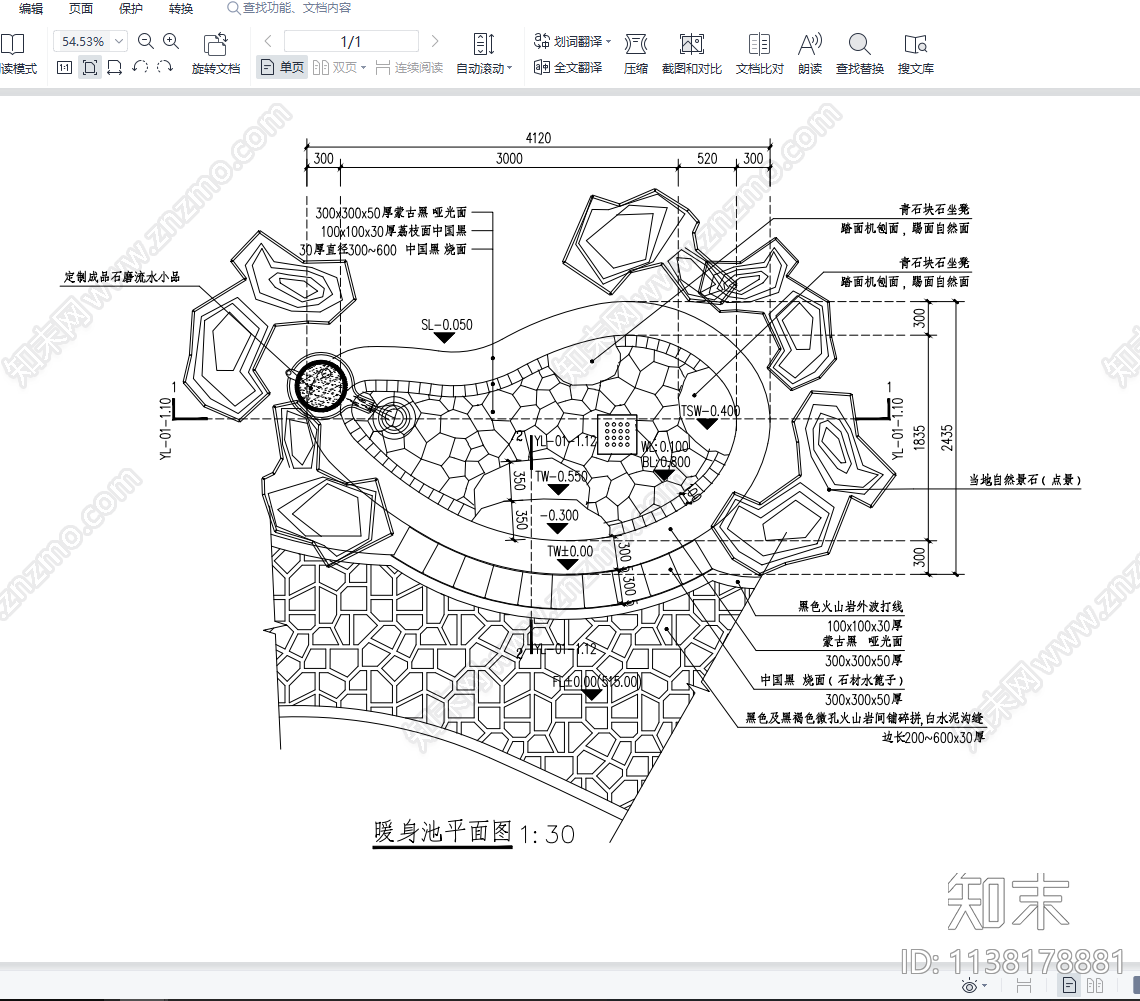Click the zoom in magnifier icon
The image size is (1140, 1001).
pos(171,41)
